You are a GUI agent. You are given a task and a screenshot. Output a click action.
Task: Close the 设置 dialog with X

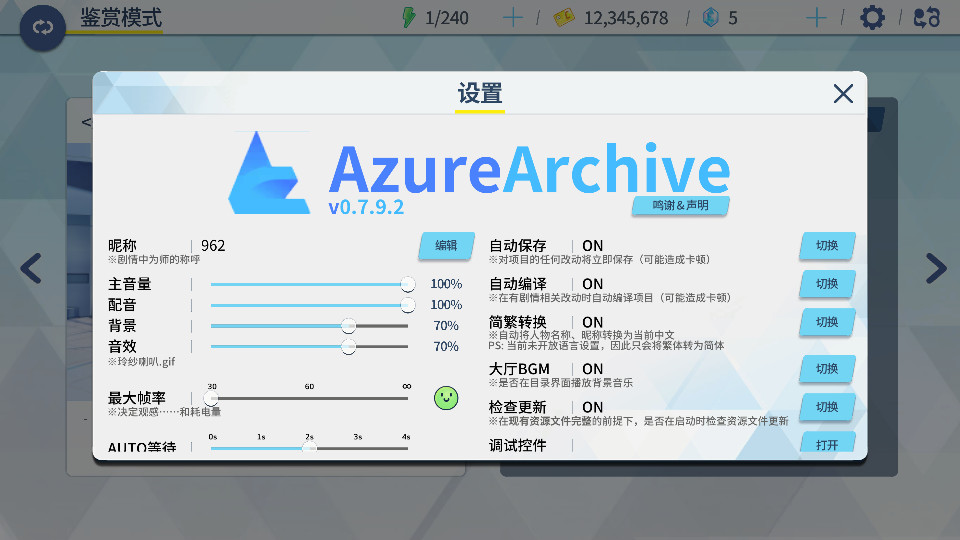click(x=843, y=94)
